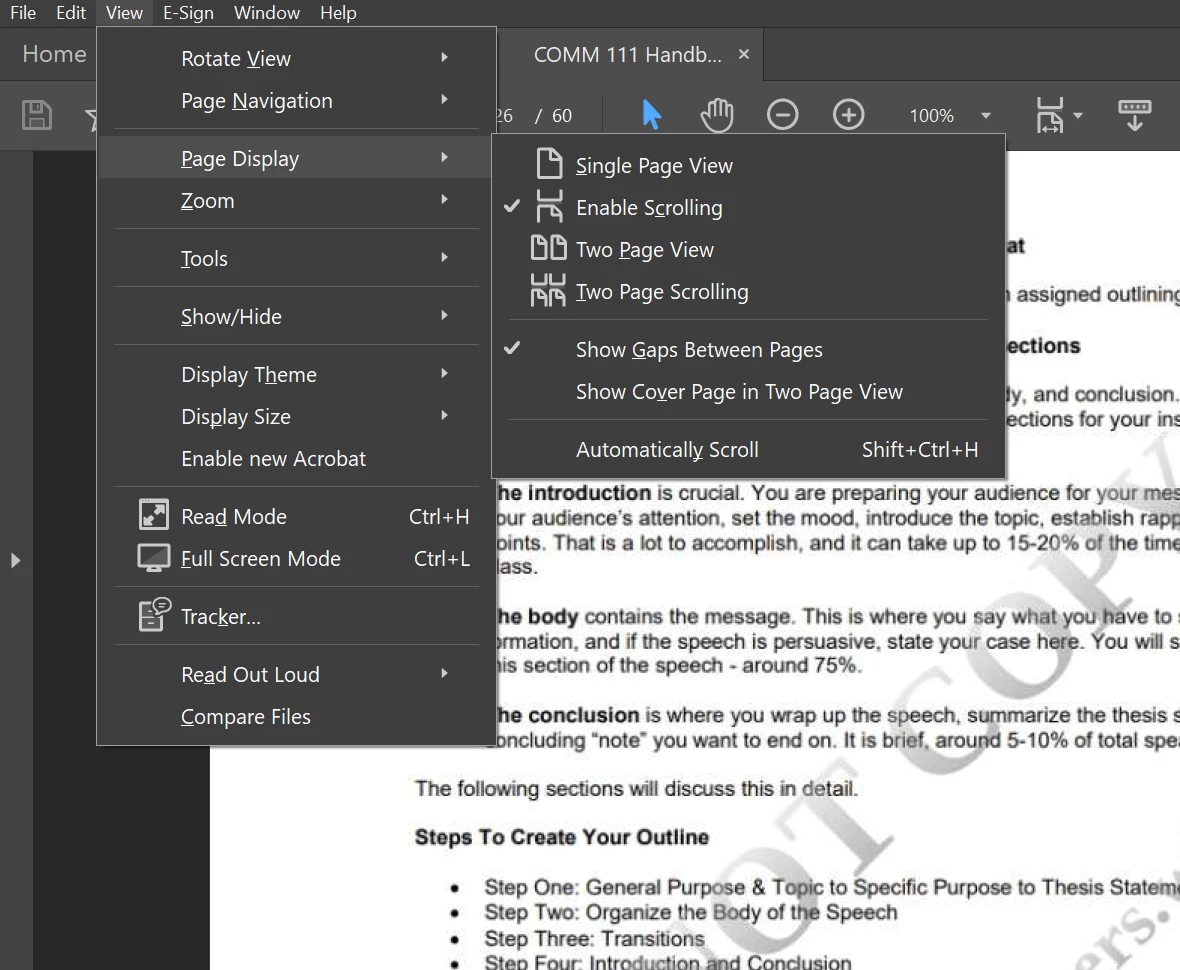
Task: Choose Two Page View option
Action: coord(749,249)
